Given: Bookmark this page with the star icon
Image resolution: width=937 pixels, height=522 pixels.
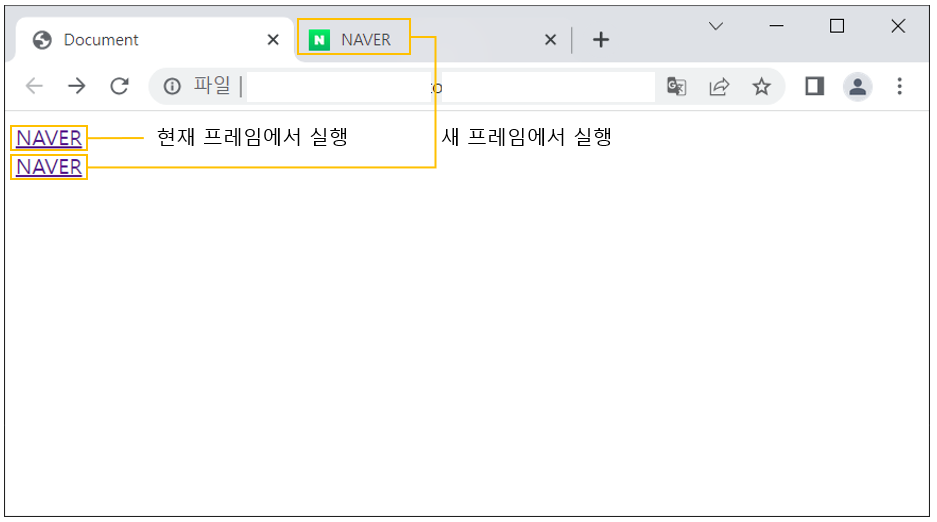Looking at the screenshot, I should click(x=761, y=87).
